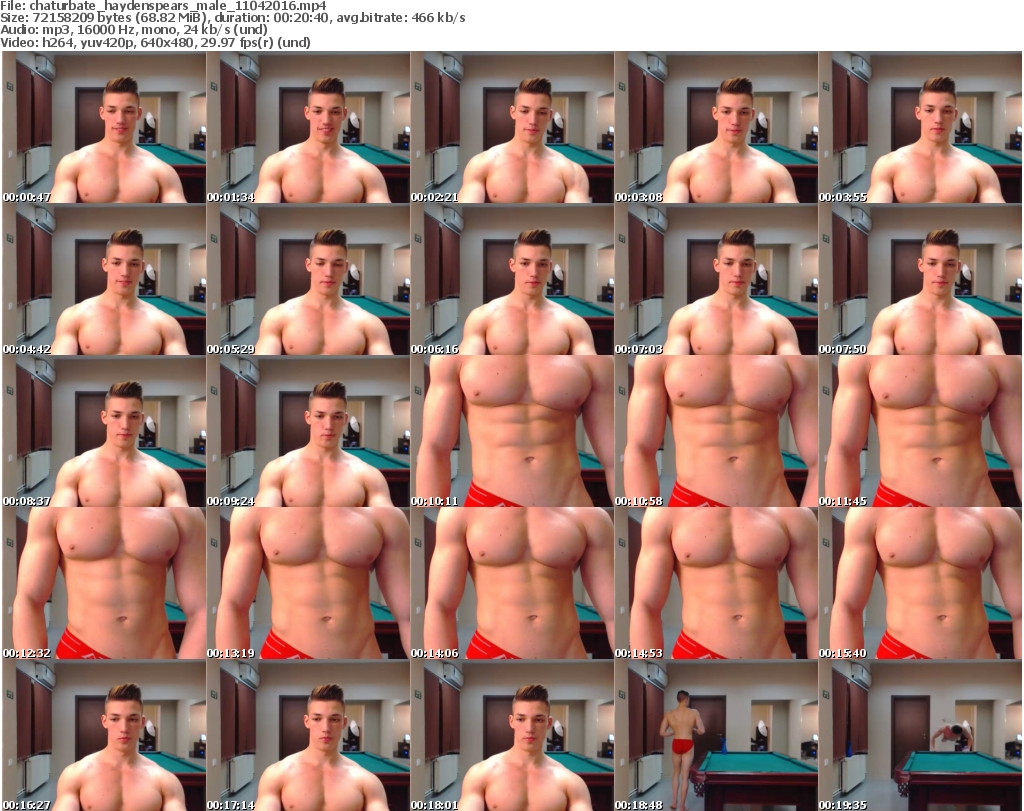1024x811 pixels.
Task: Select the Audio mp3 info line
Action: point(134,30)
